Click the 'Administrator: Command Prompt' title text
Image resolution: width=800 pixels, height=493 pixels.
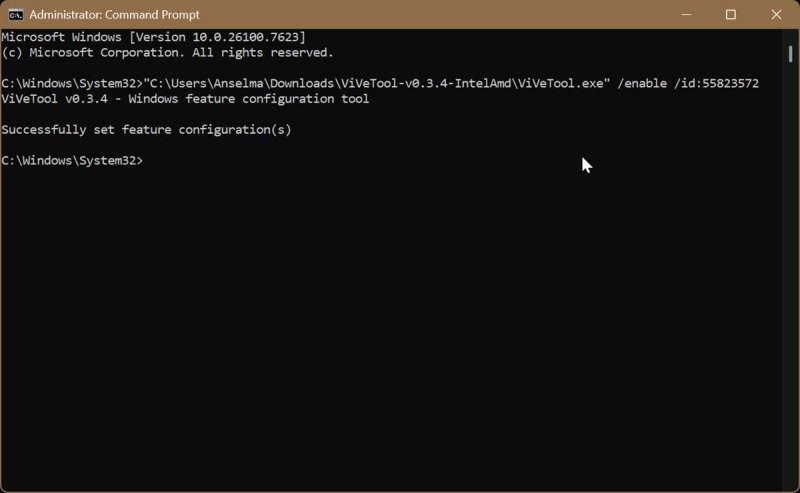pos(114,15)
